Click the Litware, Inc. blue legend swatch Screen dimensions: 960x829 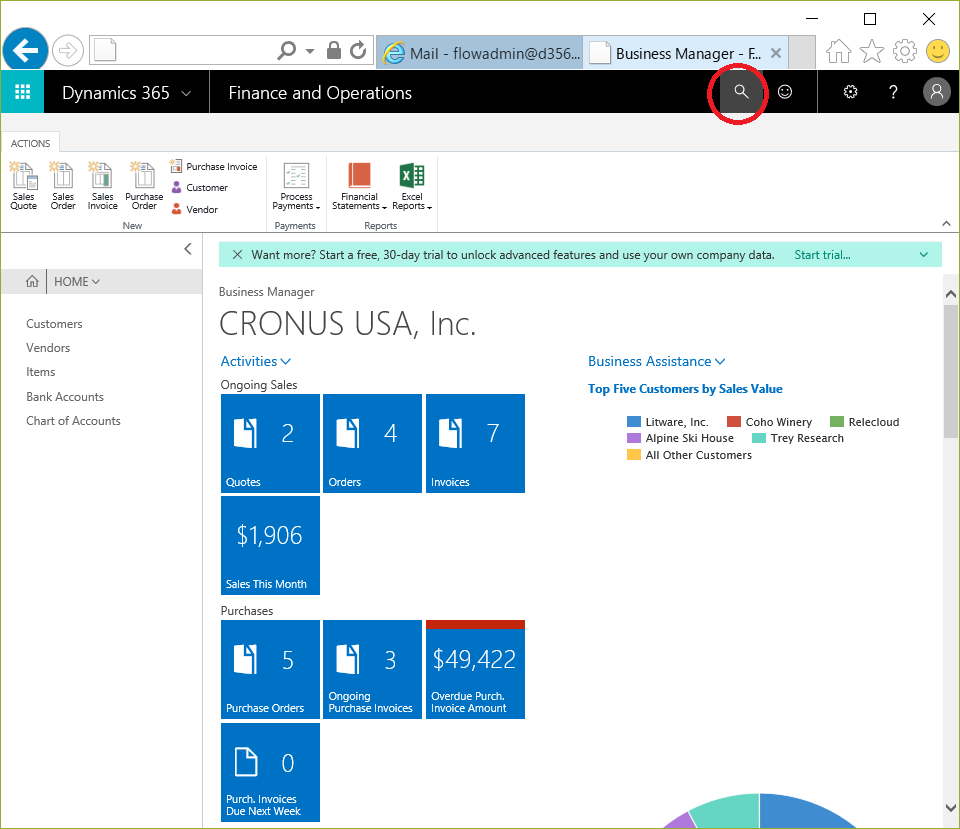coord(634,422)
